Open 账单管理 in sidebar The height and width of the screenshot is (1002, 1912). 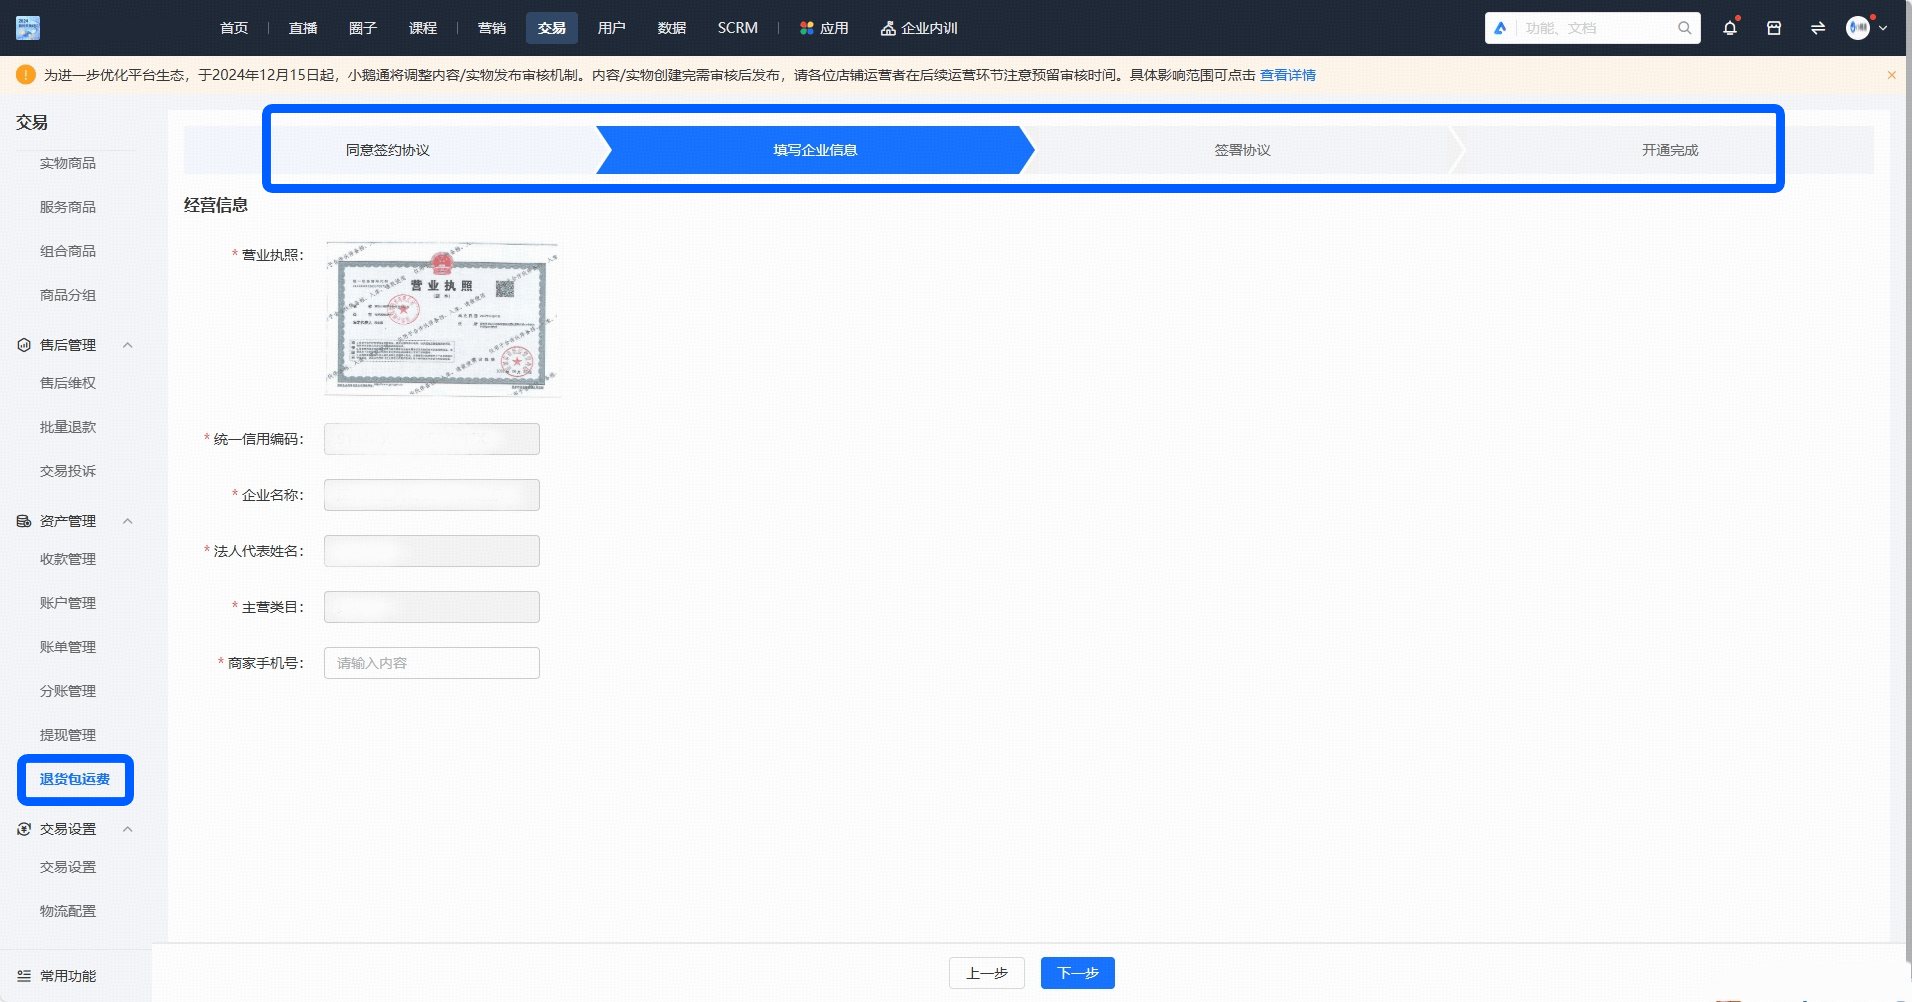click(x=68, y=647)
